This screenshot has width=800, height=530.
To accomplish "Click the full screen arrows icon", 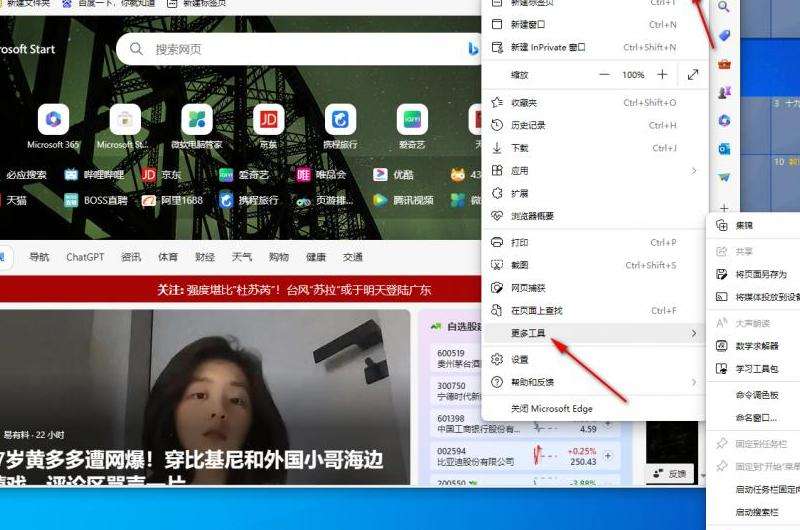I will [692, 75].
